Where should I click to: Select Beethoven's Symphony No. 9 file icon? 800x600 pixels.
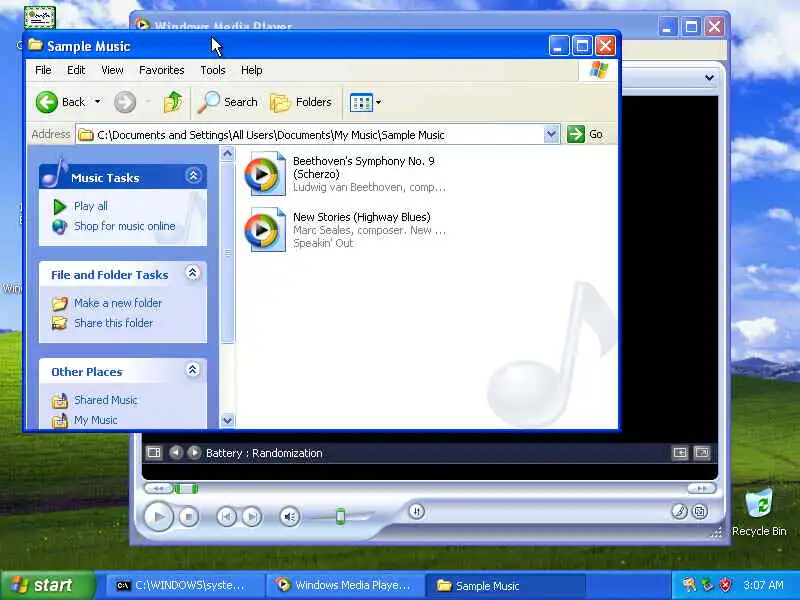(265, 173)
